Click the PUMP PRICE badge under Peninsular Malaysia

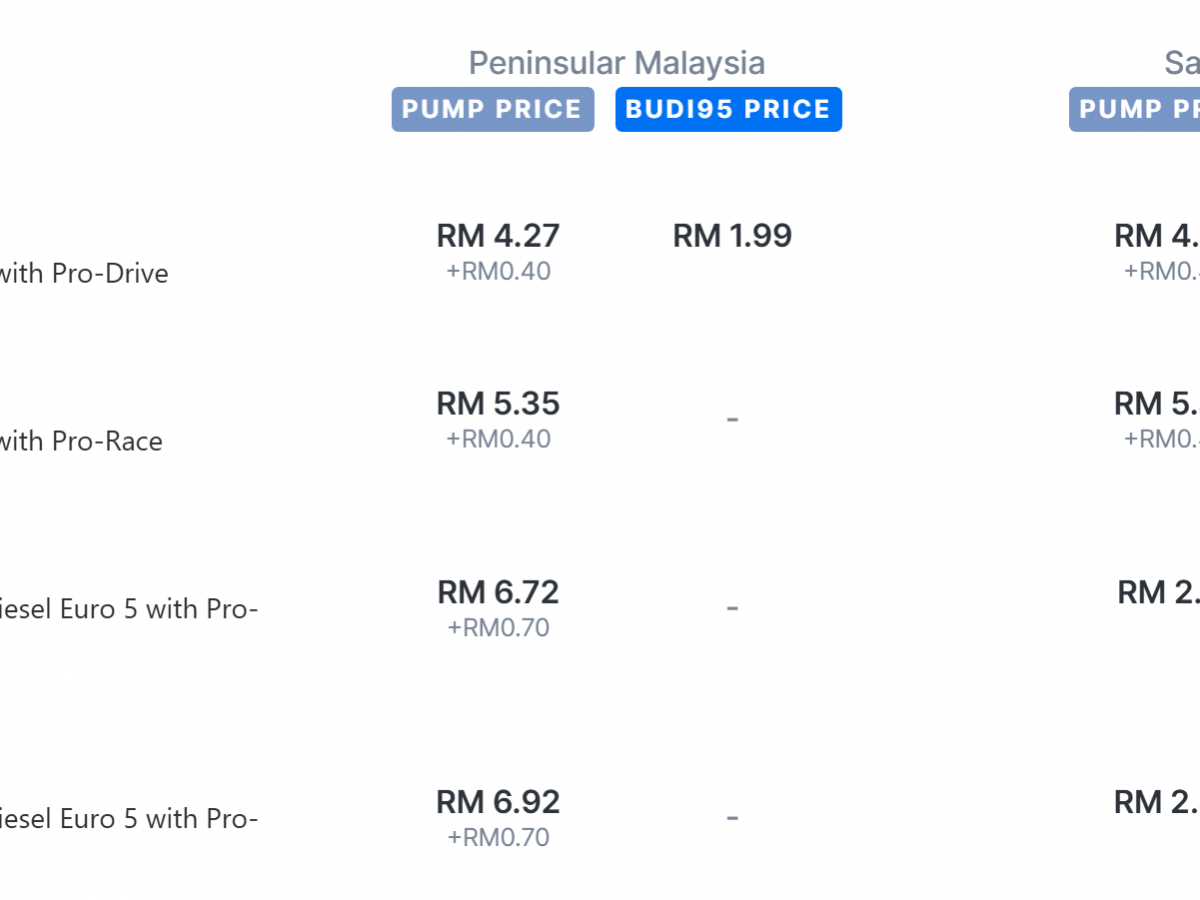point(492,109)
